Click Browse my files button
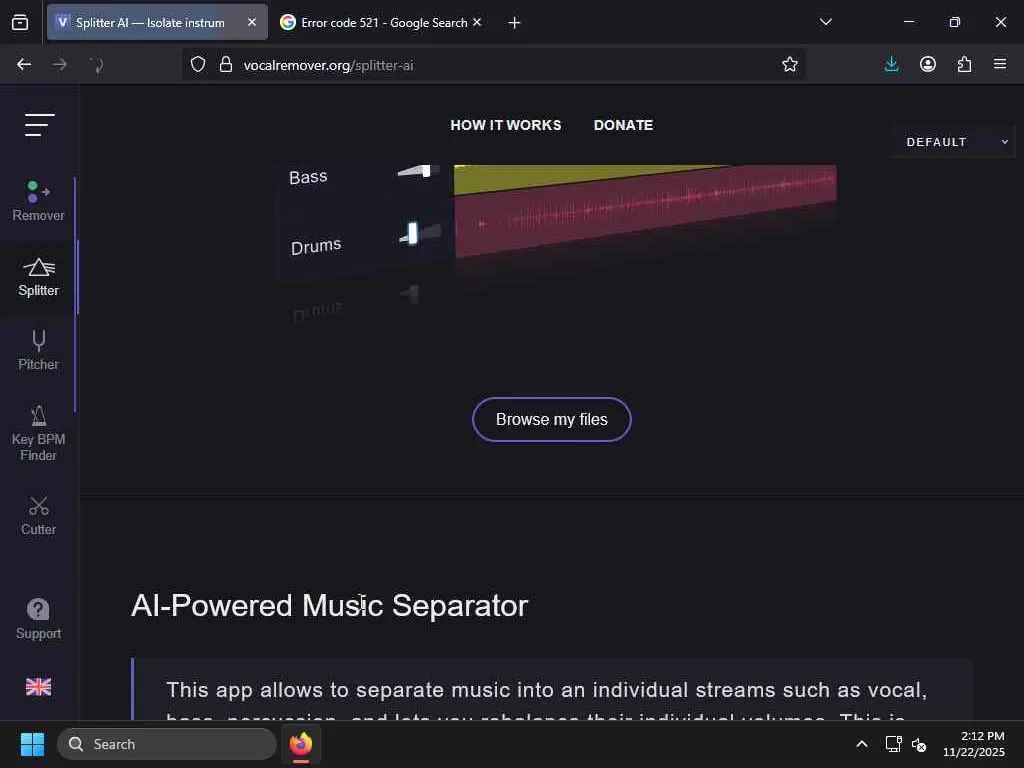This screenshot has height=768, width=1024. [552, 419]
